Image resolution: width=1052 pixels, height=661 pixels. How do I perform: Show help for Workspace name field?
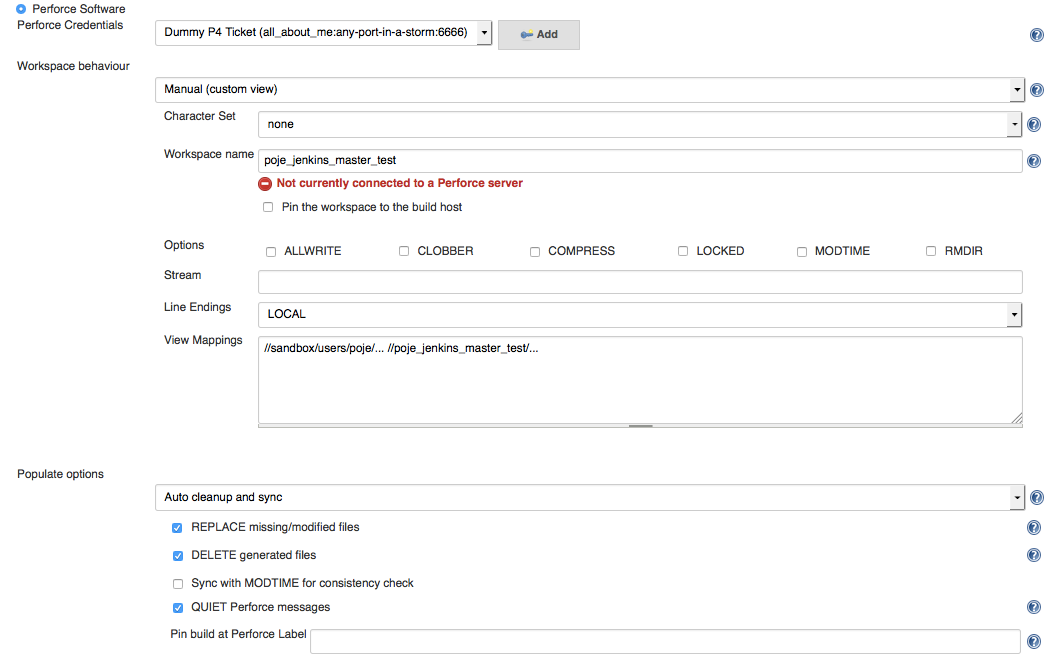[1034, 161]
